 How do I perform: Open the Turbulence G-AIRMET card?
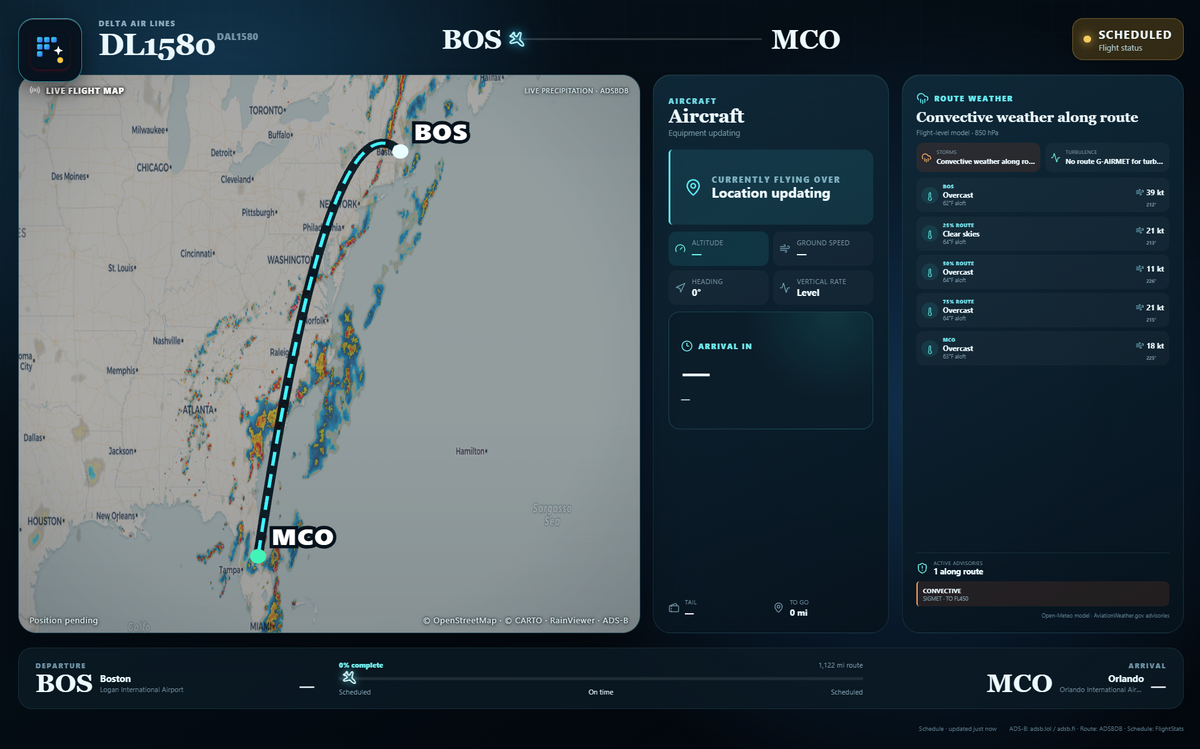[x=1107, y=158]
